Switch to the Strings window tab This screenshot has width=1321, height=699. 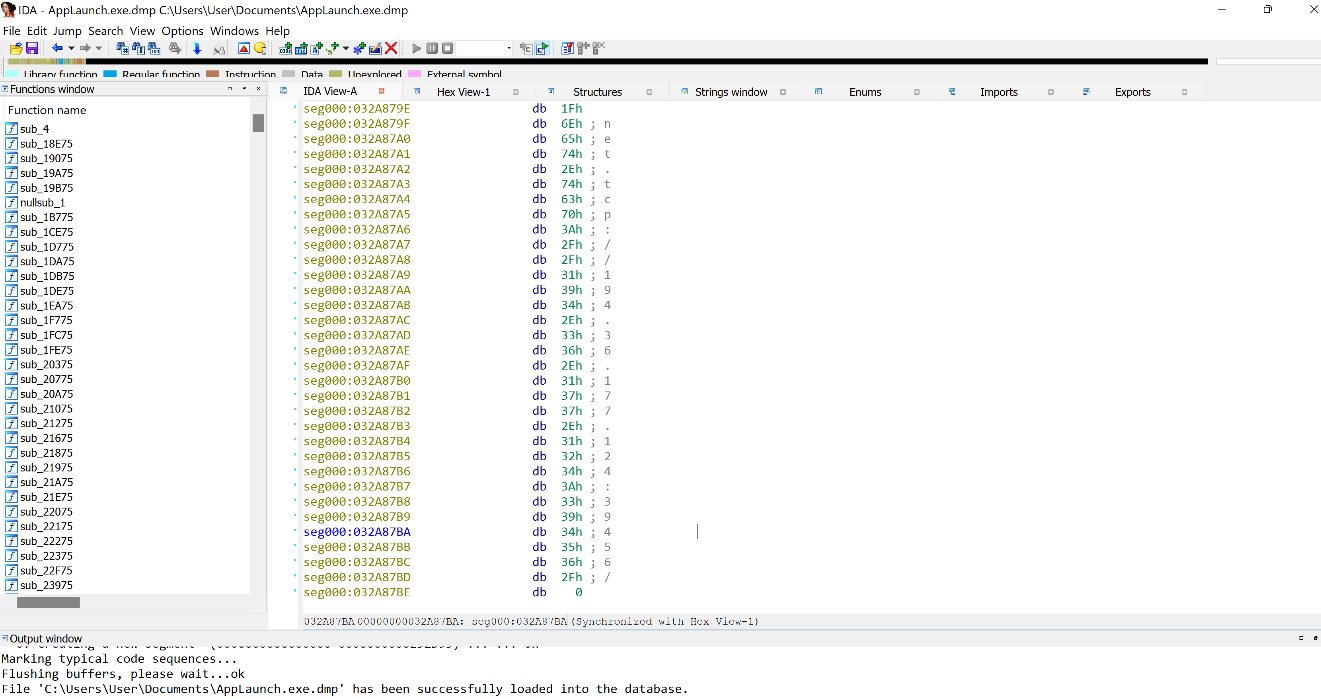pos(731,92)
